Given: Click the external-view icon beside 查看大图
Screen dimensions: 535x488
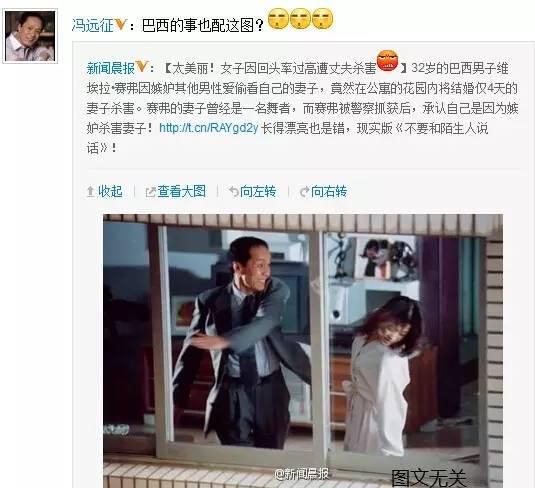Looking at the screenshot, I should (x=150, y=192).
